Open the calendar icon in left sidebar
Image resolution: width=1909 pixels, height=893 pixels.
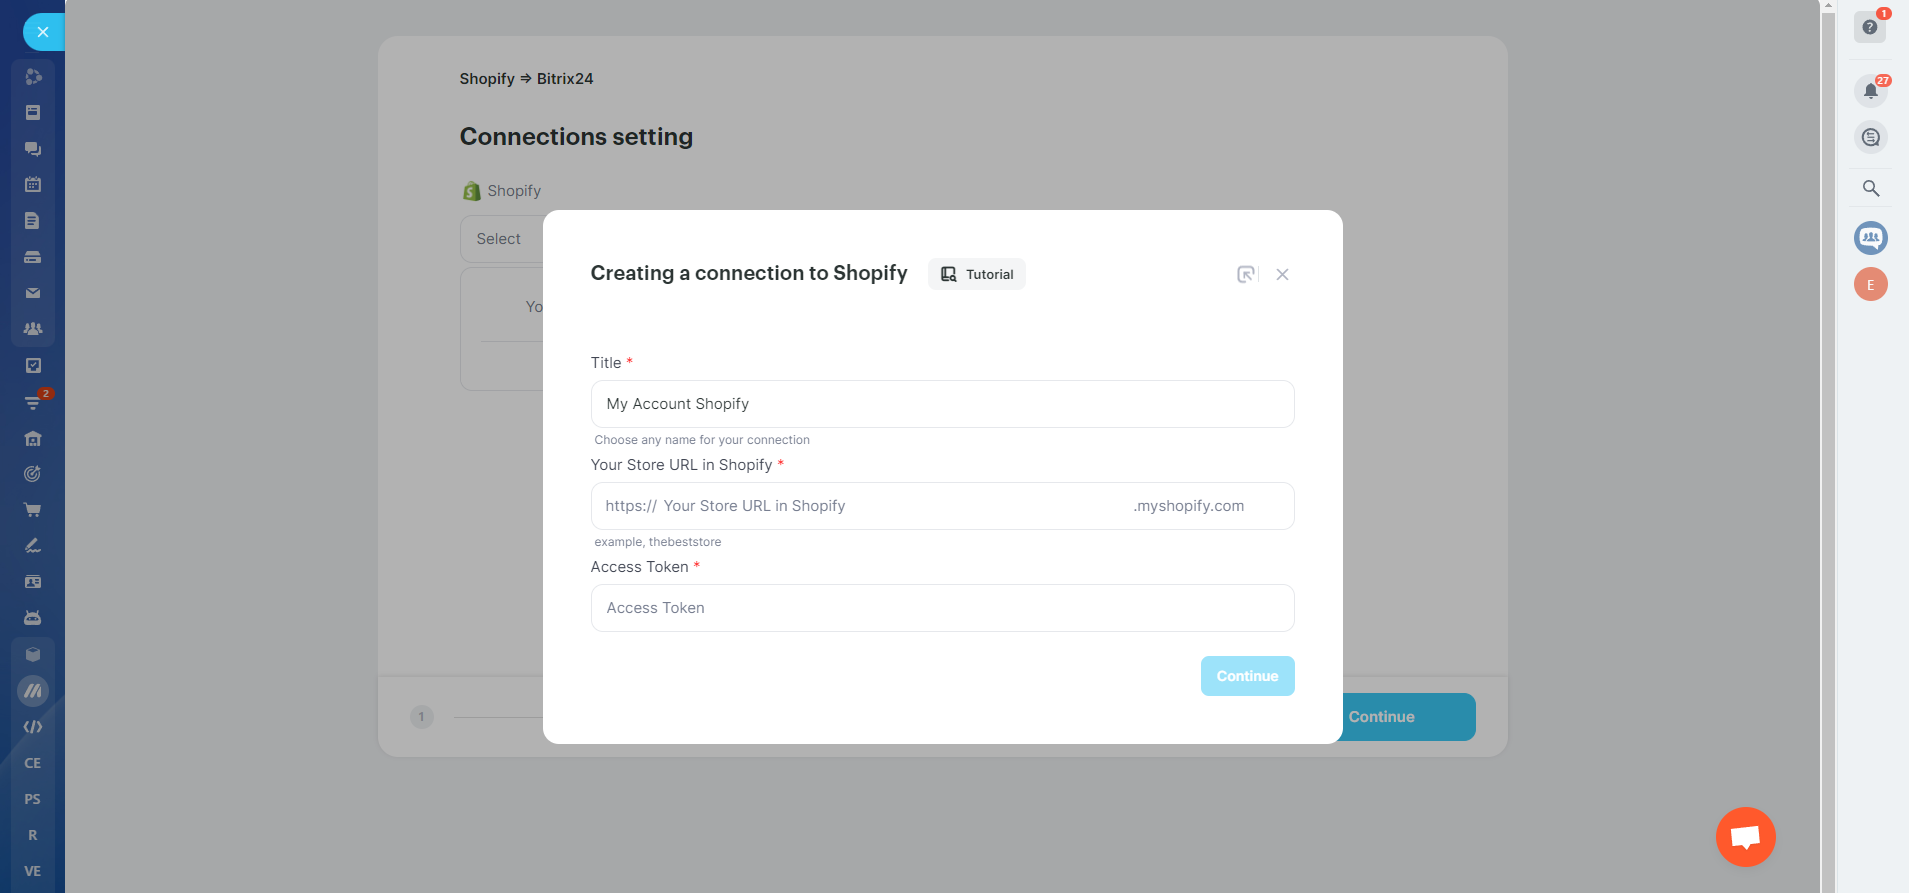point(33,184)
